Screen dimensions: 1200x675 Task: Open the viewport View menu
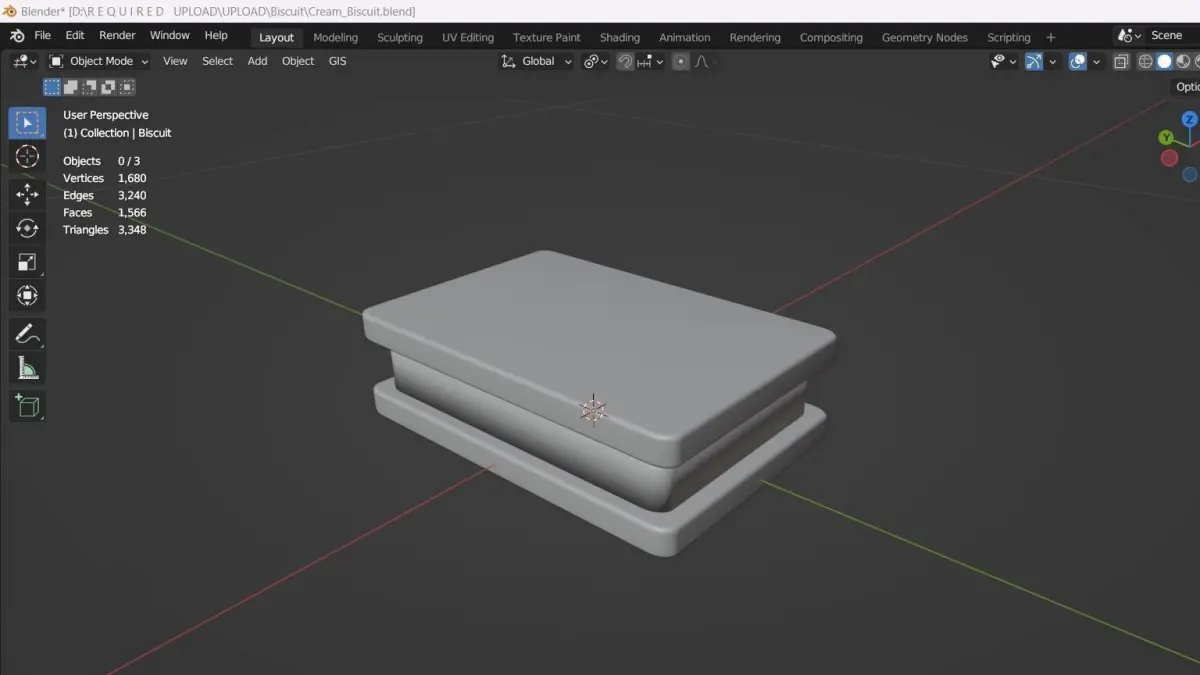click(x=175, y=61)
